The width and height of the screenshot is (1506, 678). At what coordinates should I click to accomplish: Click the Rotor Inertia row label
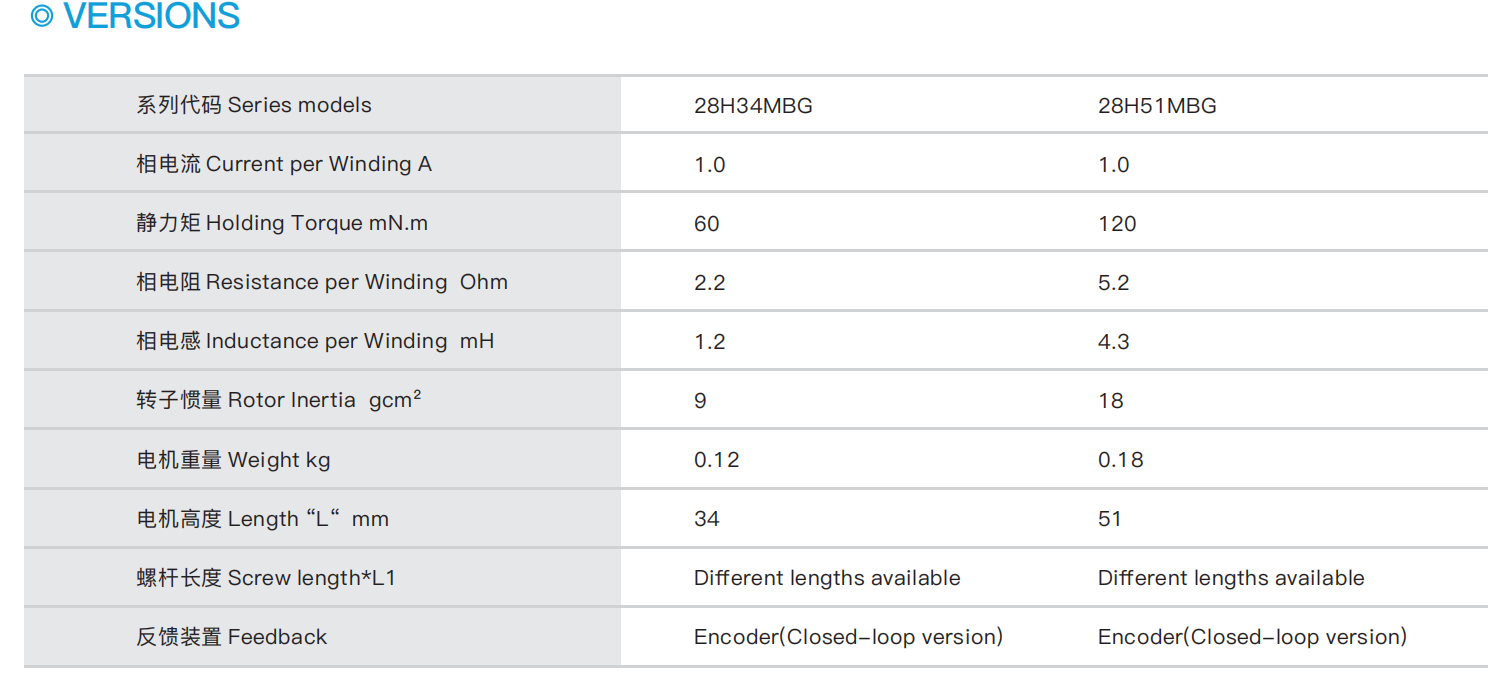click(x=279, y=400)
